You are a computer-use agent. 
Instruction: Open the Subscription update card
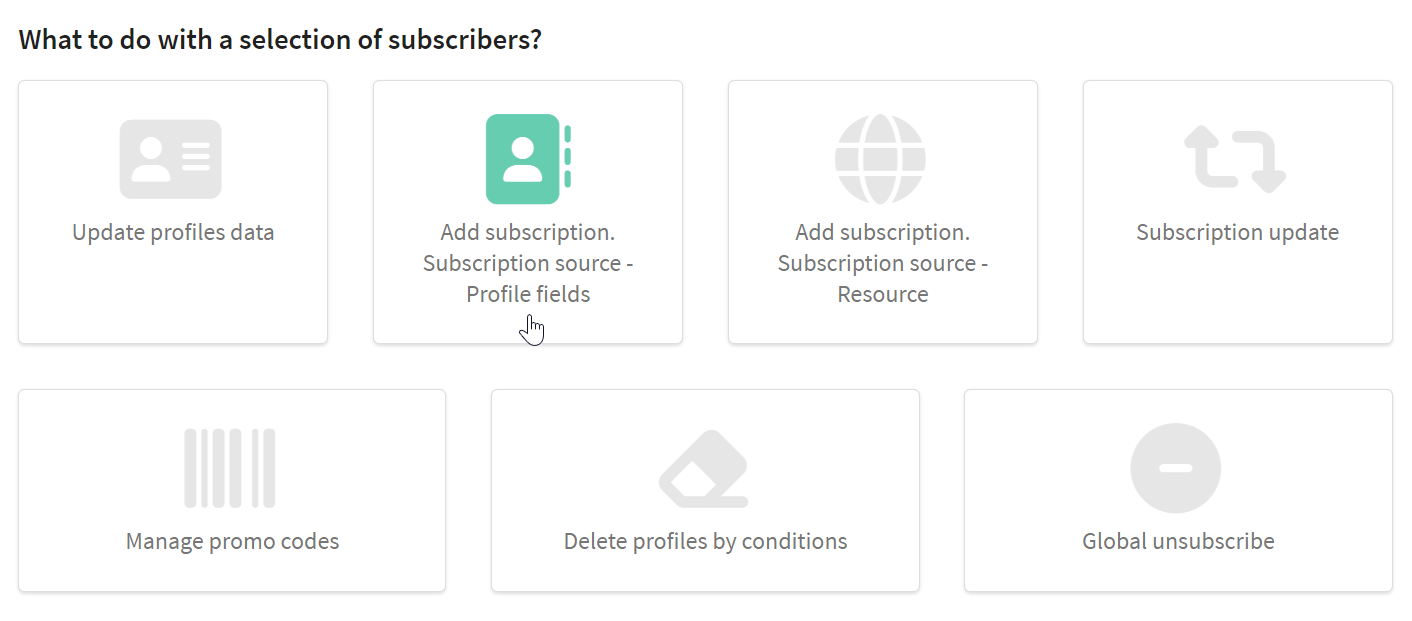(1238, 212)
